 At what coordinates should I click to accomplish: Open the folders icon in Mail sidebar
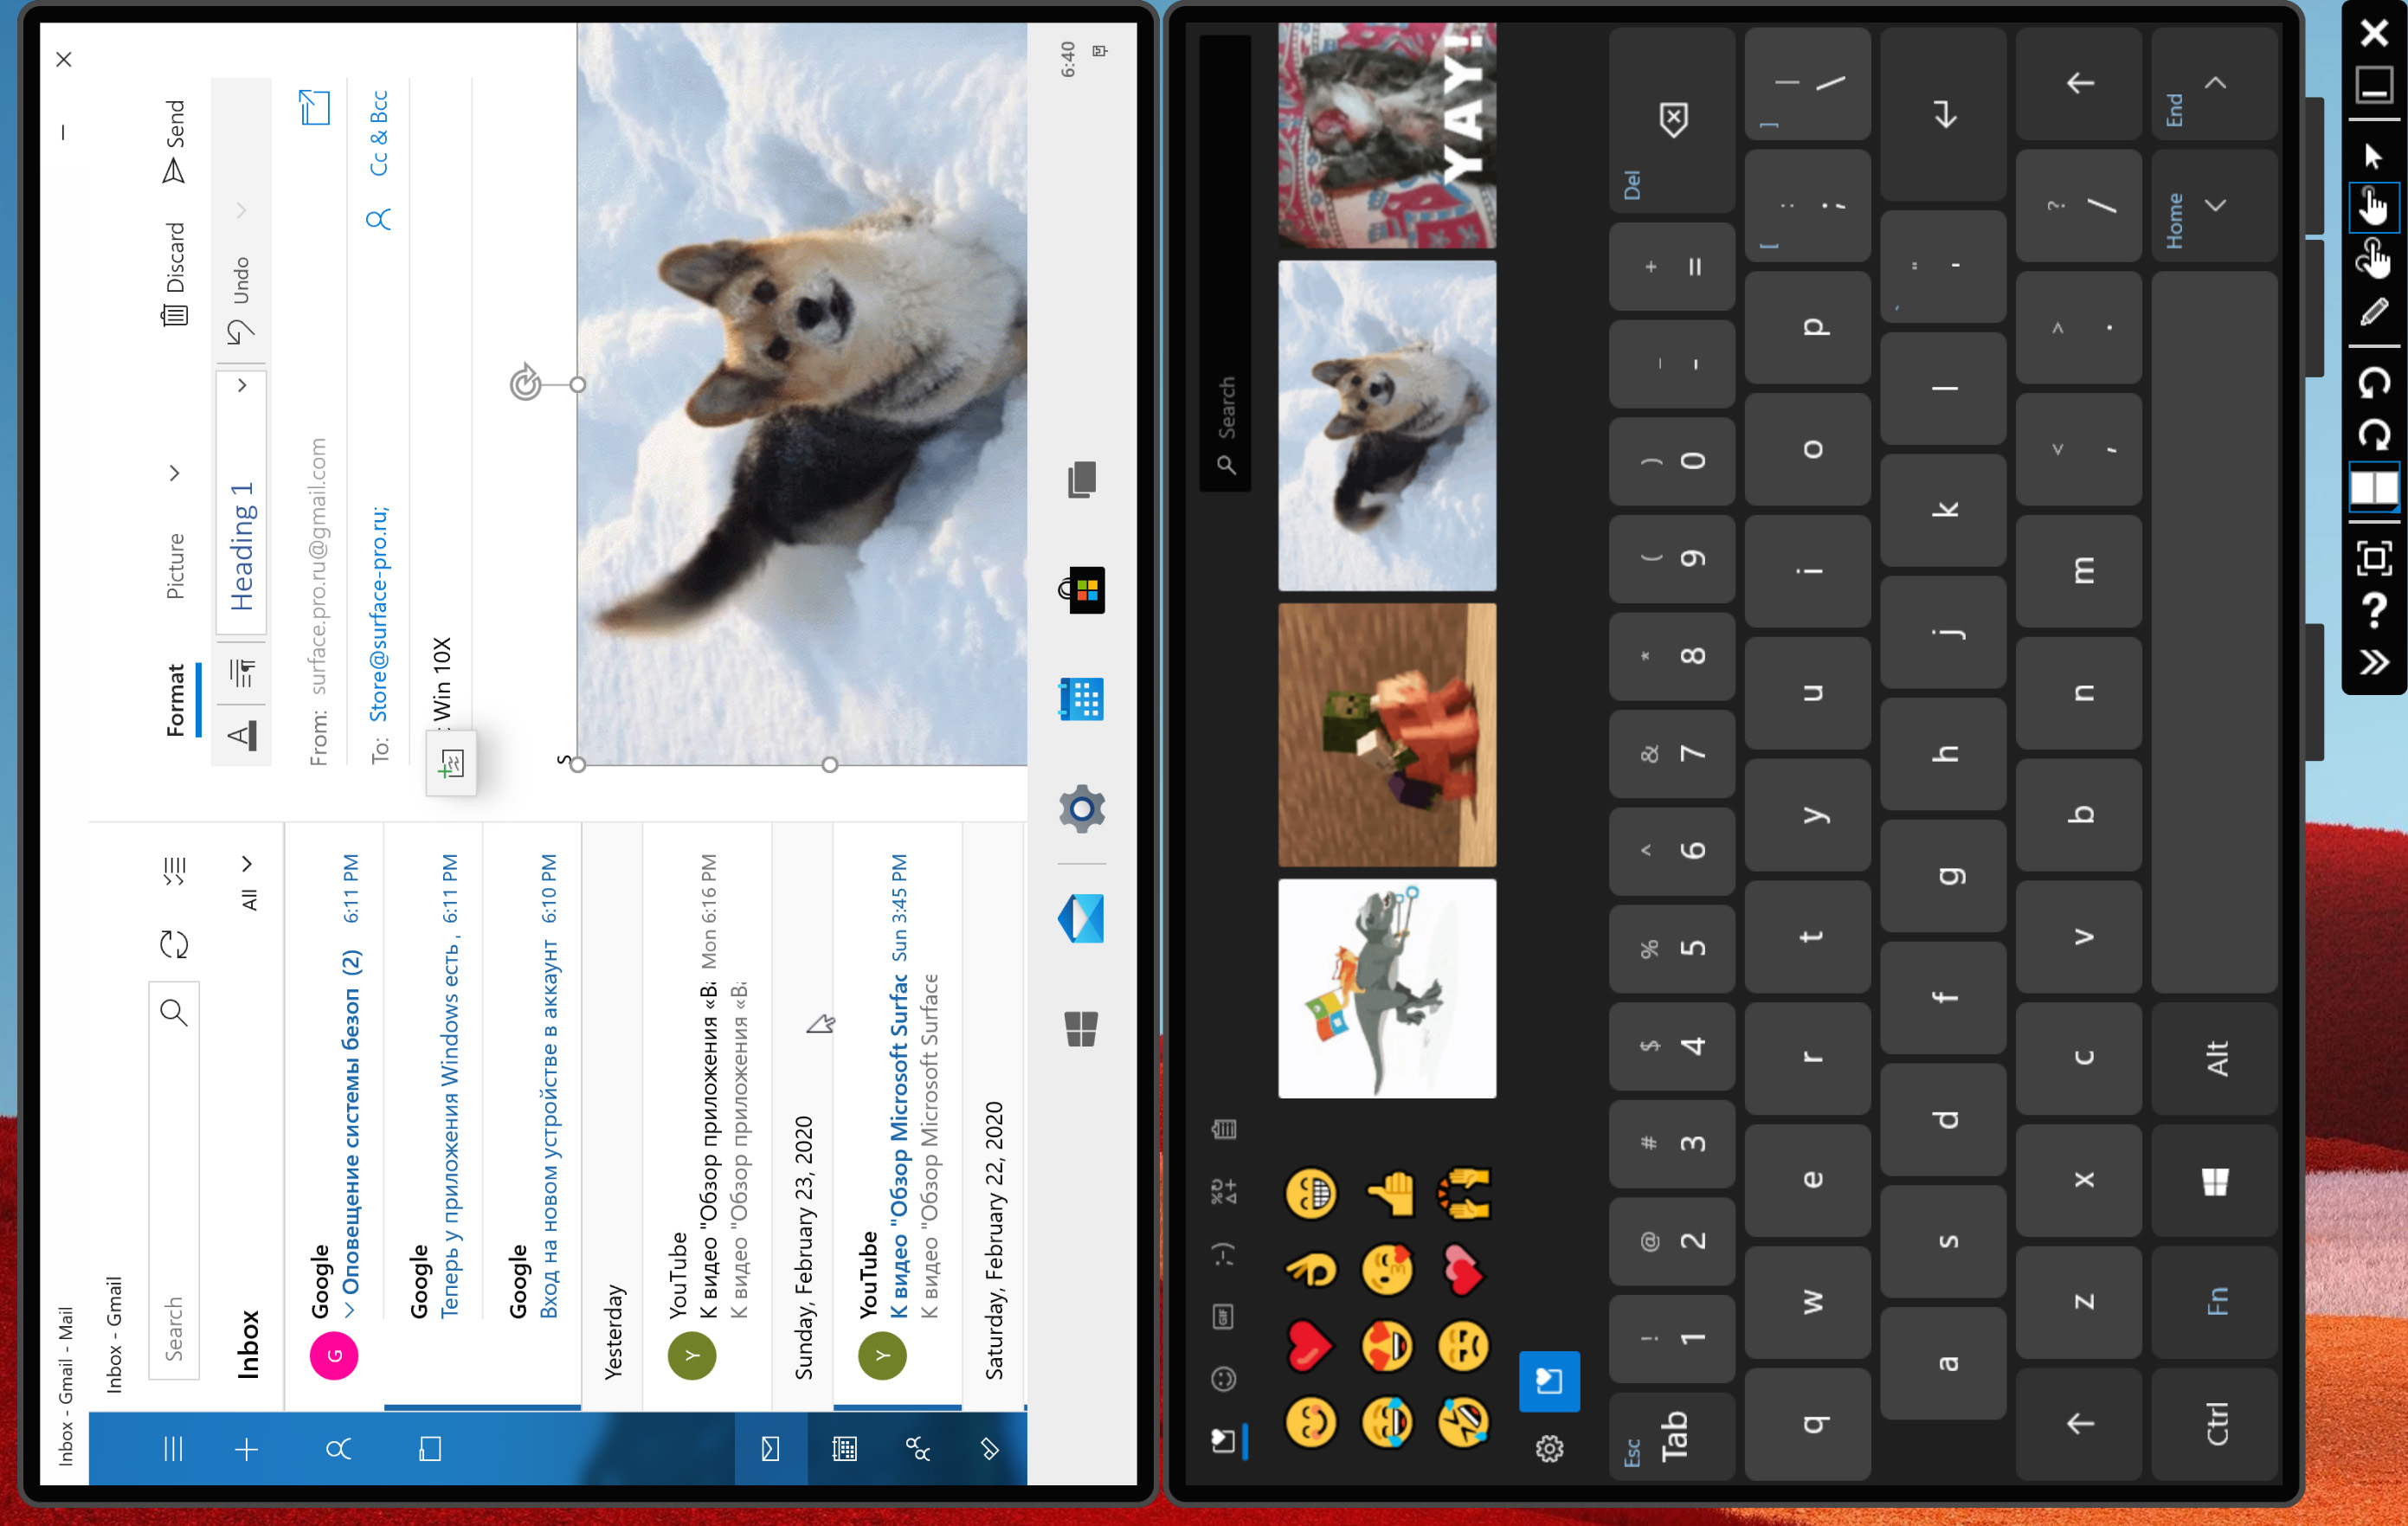point(430,1449)
